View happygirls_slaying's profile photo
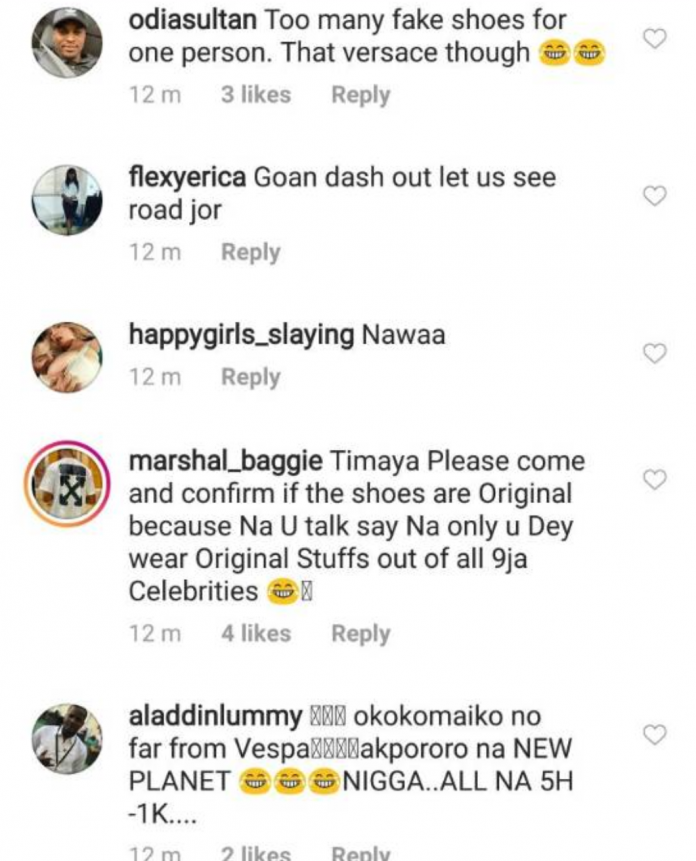Screen dimensions: 696x861 tap(67, 356)
